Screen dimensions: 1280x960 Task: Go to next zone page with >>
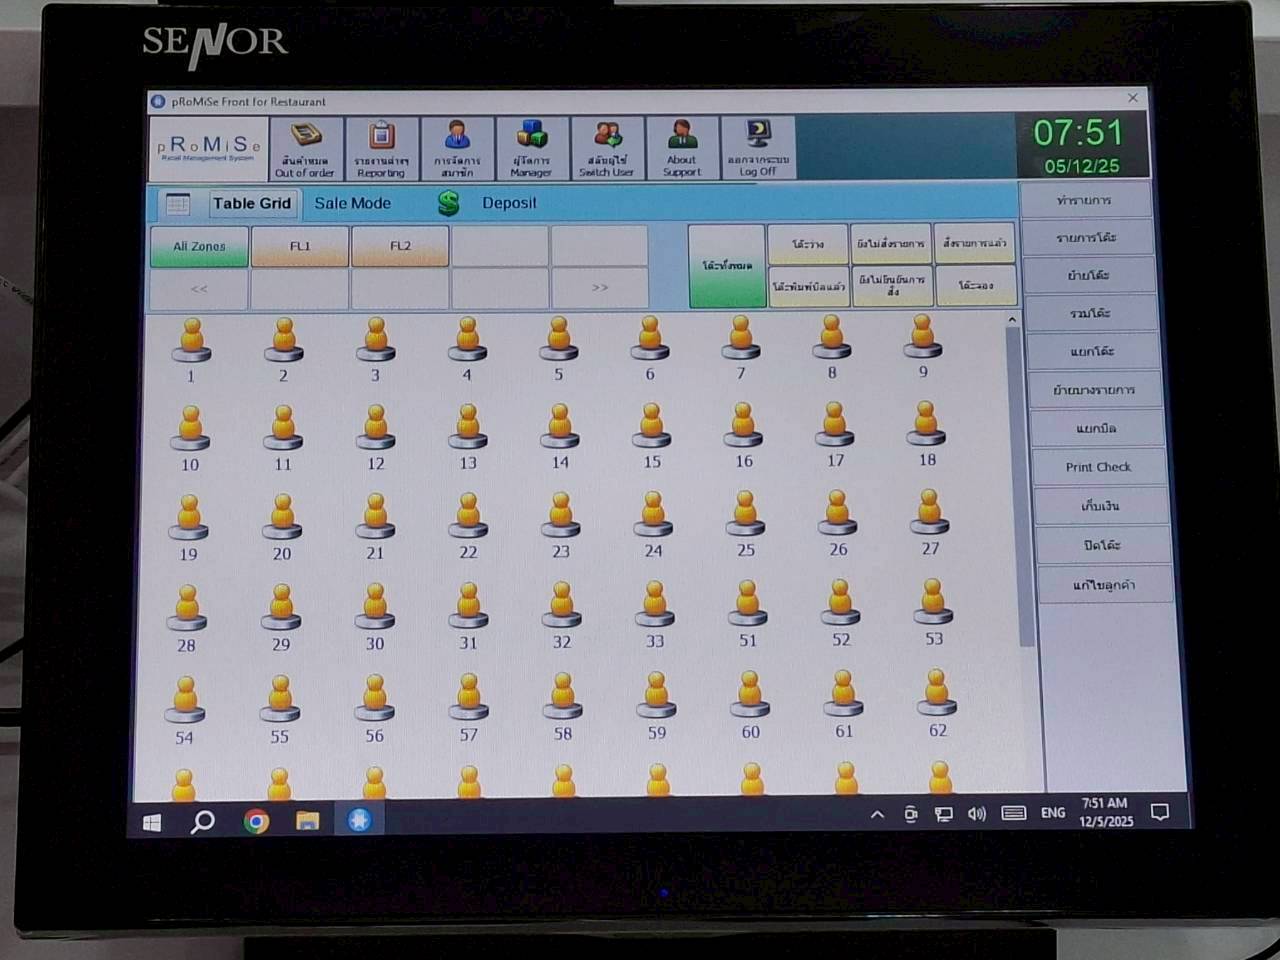coord(599,288)
